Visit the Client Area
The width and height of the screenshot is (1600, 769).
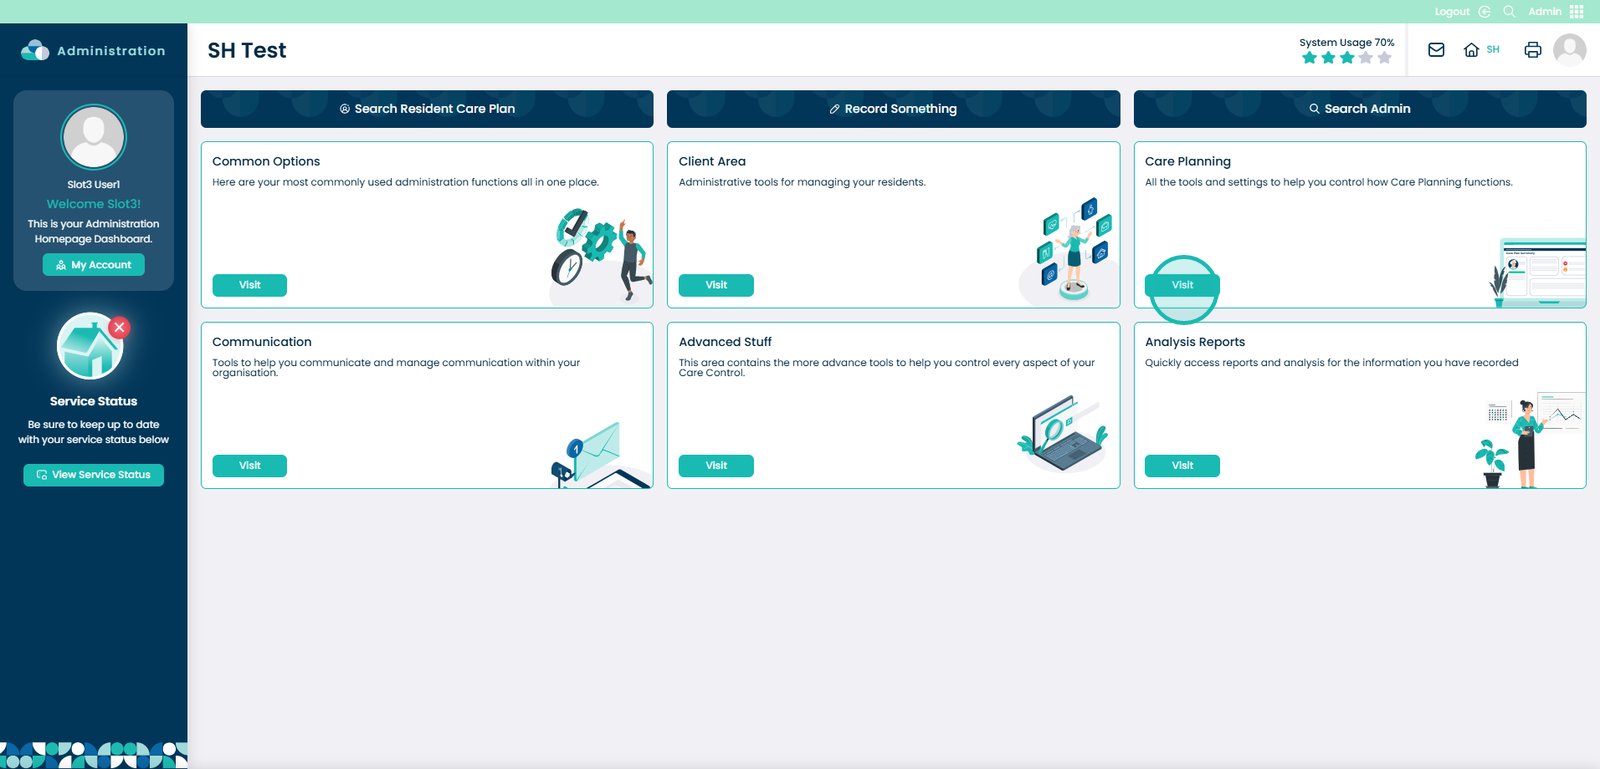click(x=716, y=285)
